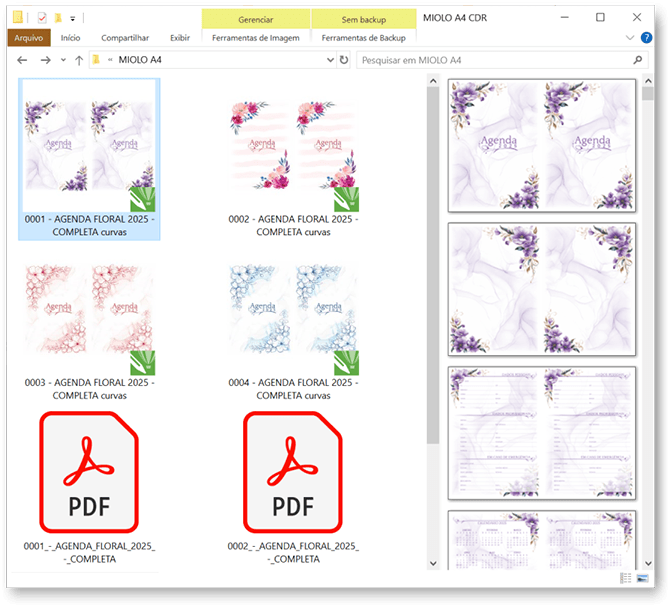Click the Back navigation arrow
Screen dimensions: 670x606
22,60
